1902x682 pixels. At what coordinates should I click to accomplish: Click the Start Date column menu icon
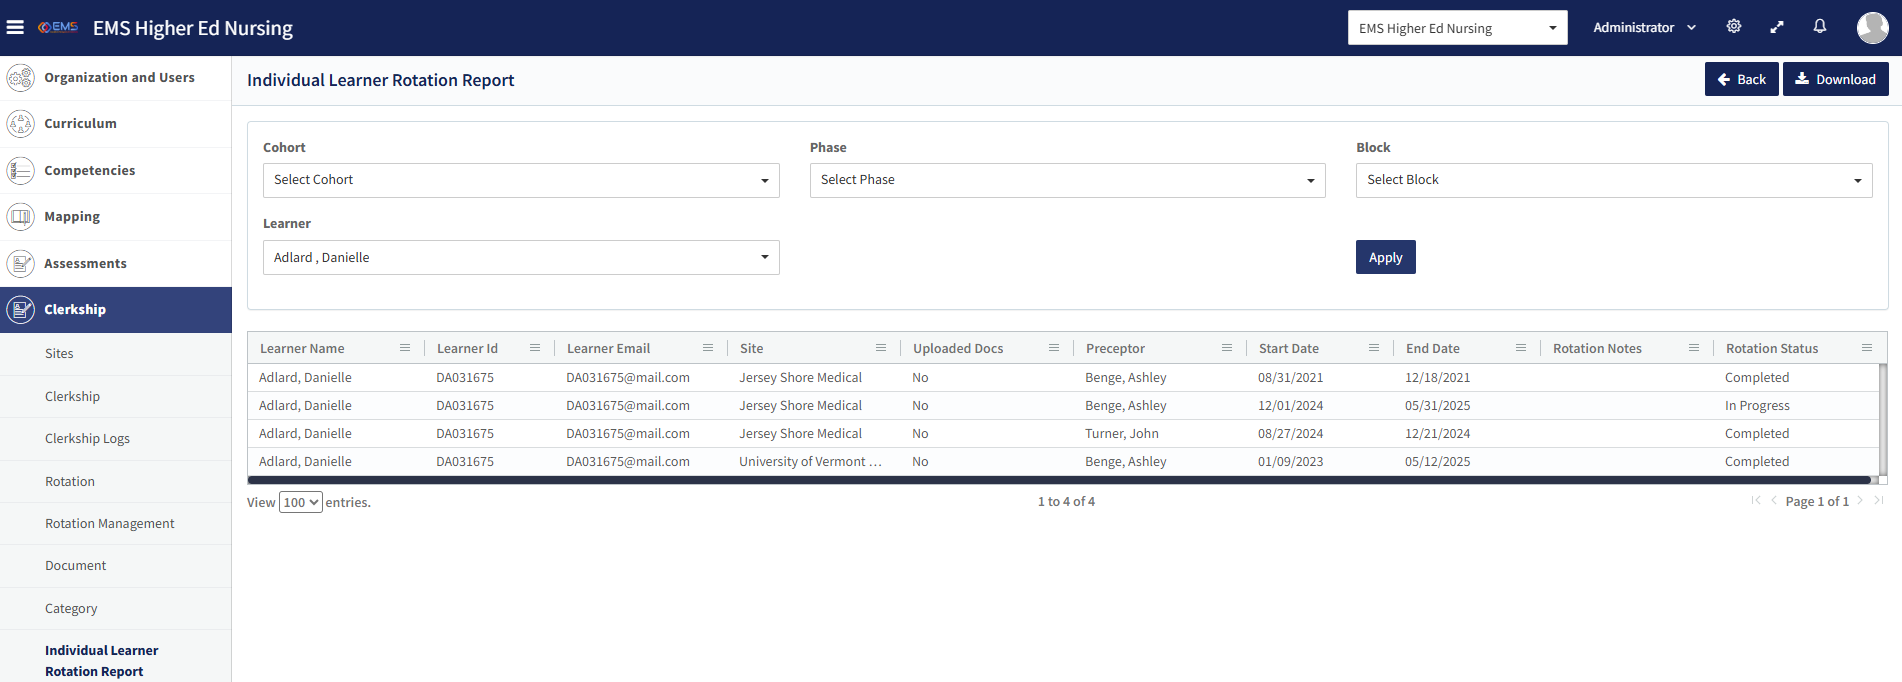pyautogui.click(x=1374, y=348)
